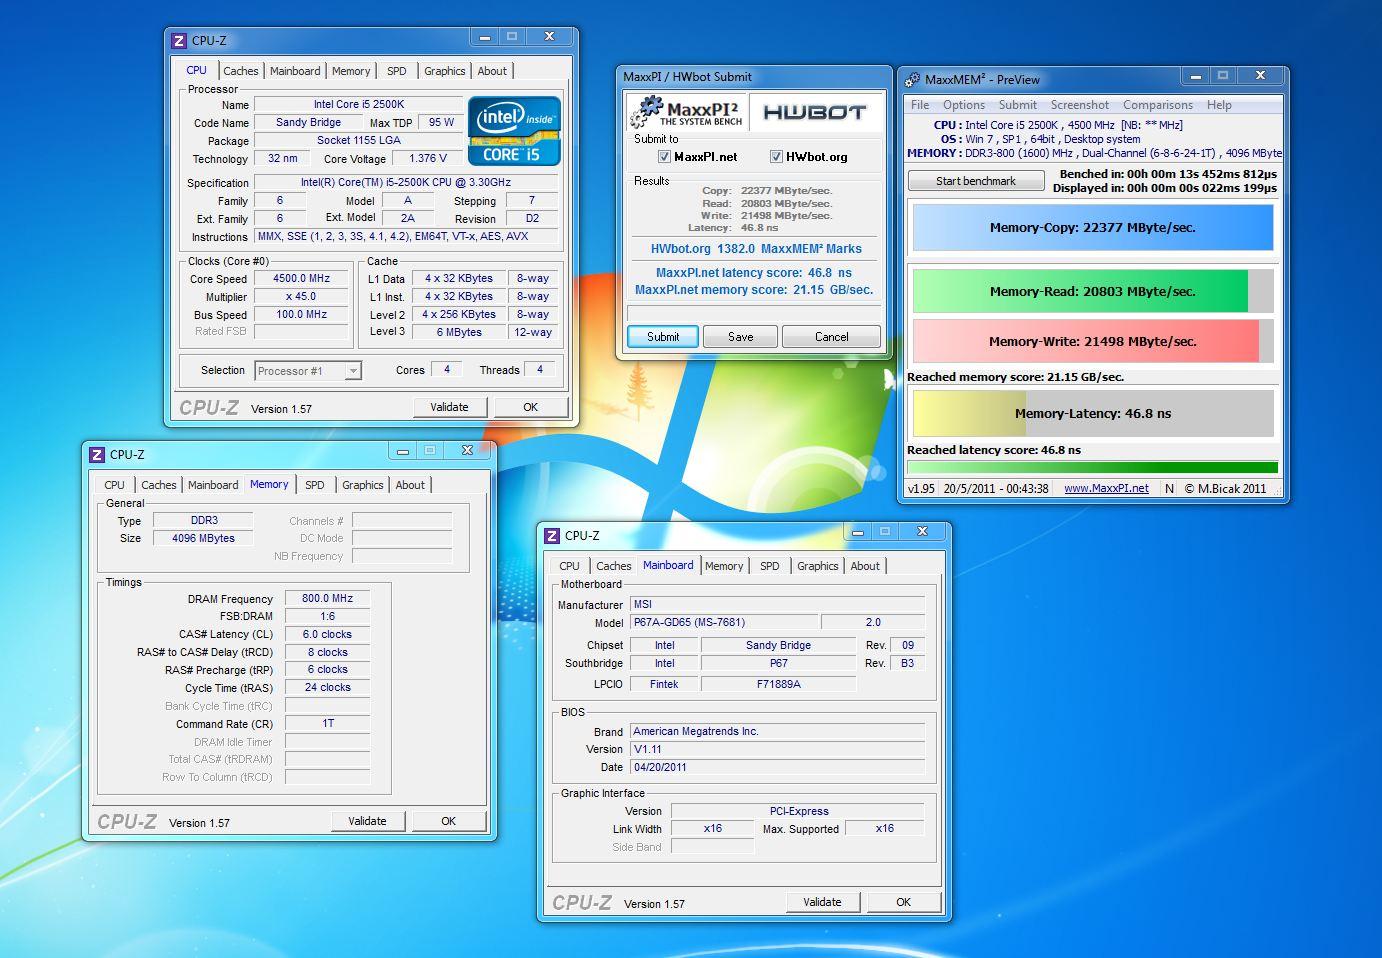Click the Memory-Read result bar
The width and height of the screenshot is (1382, 958).
[1093, 292]
